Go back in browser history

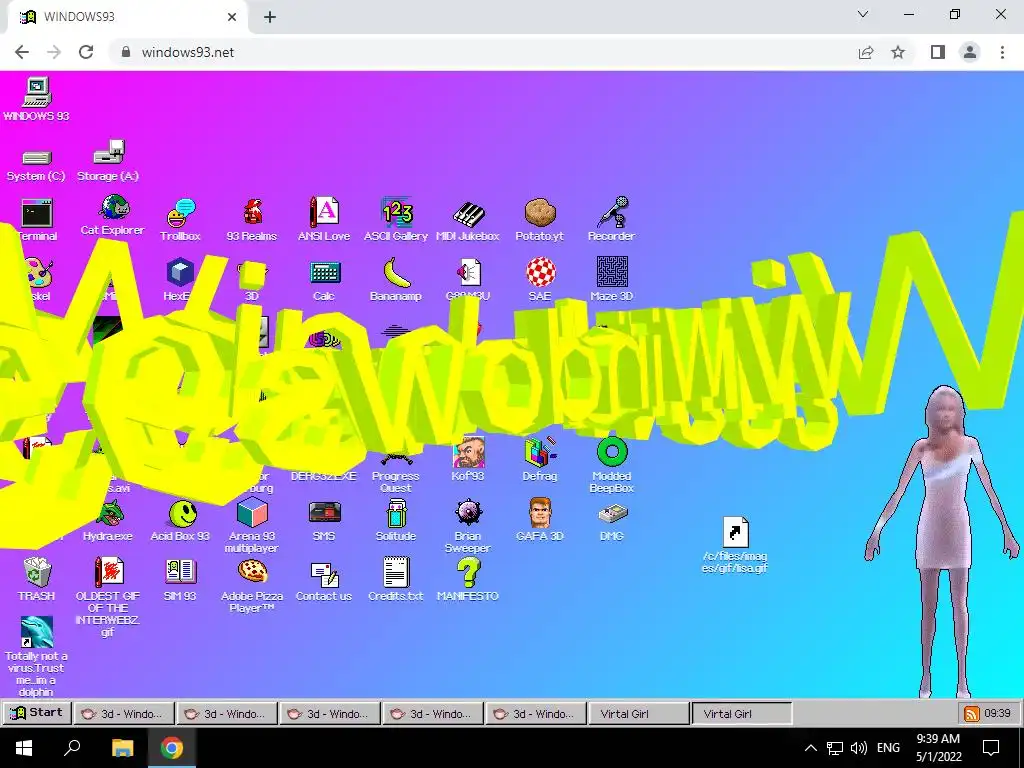point(22,52)
